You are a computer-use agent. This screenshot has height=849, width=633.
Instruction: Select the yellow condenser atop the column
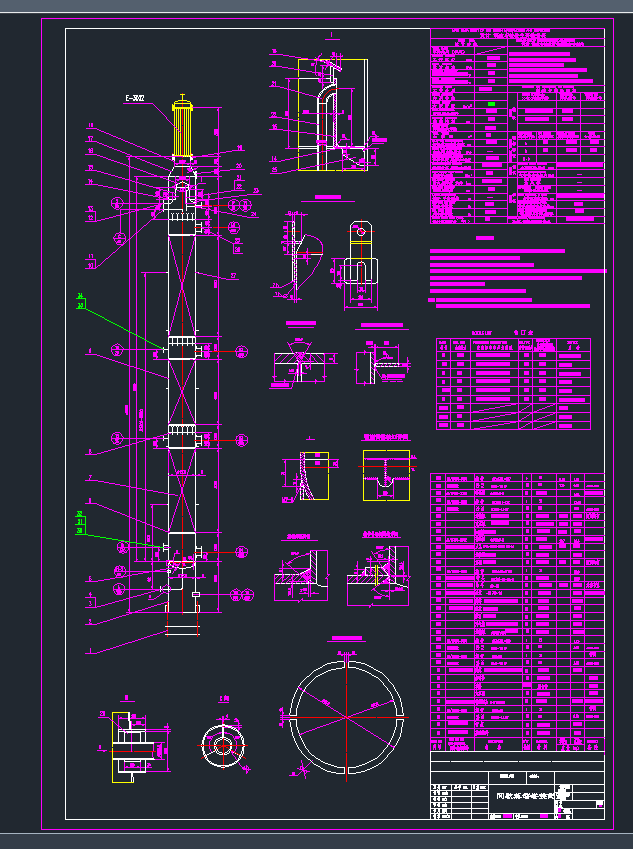(x=183, y=129)
